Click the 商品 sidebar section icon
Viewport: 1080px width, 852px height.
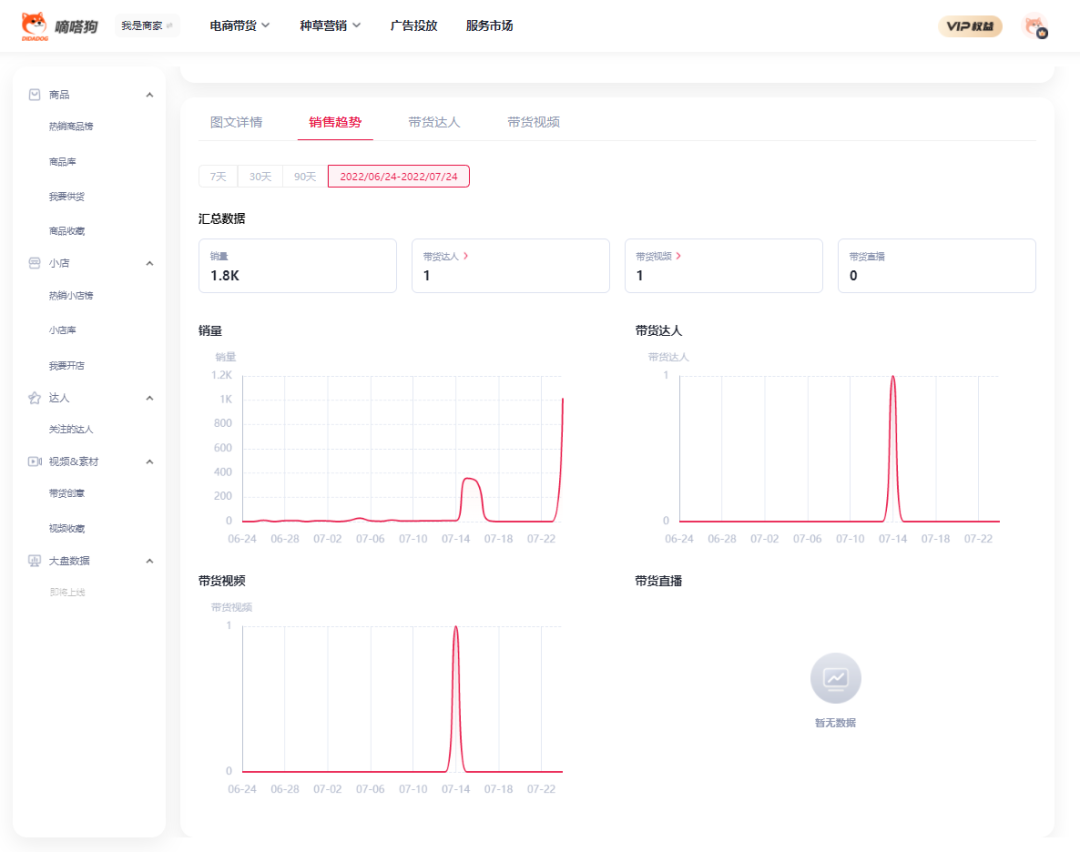coord(34,95)
